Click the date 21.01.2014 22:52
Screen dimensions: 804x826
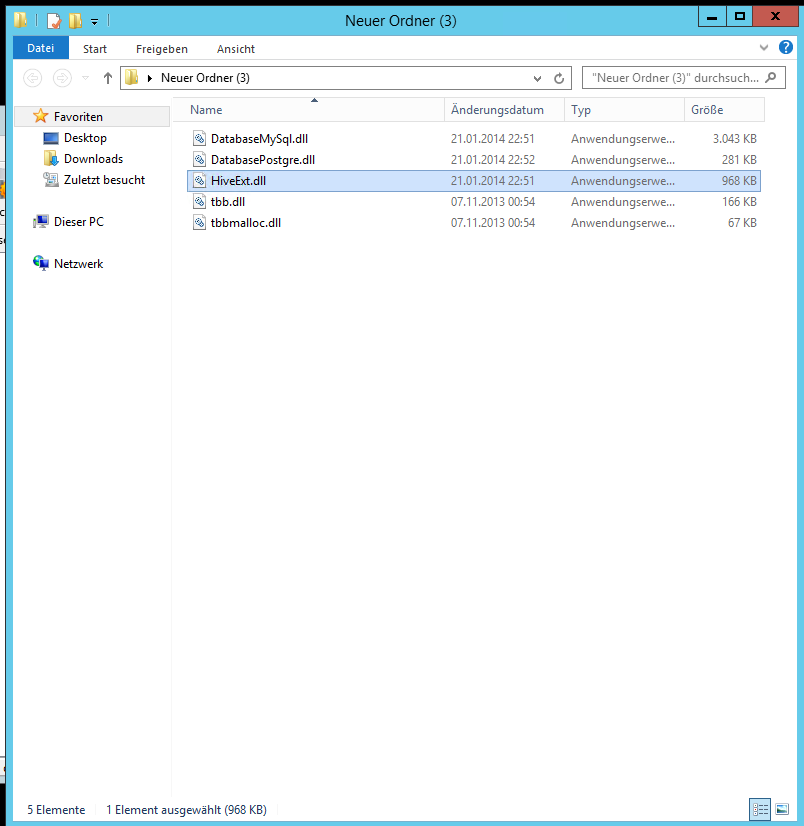pos(493,160)
